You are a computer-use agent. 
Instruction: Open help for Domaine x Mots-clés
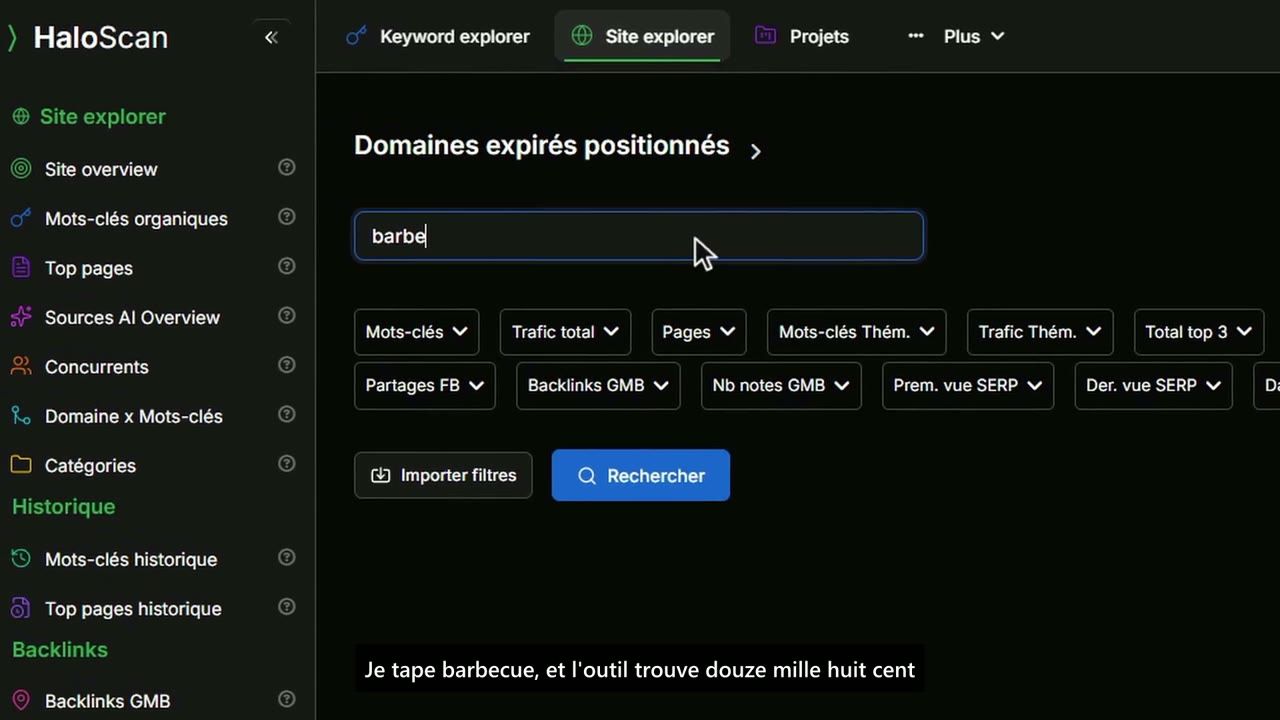(287, 414)
